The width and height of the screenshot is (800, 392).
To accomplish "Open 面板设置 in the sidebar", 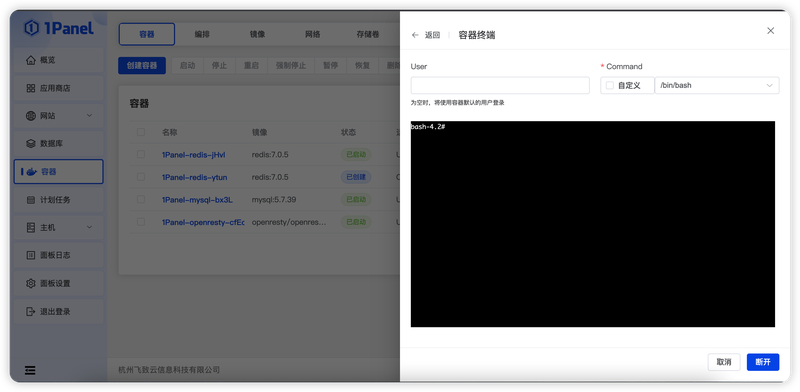I will pos(59,283).
